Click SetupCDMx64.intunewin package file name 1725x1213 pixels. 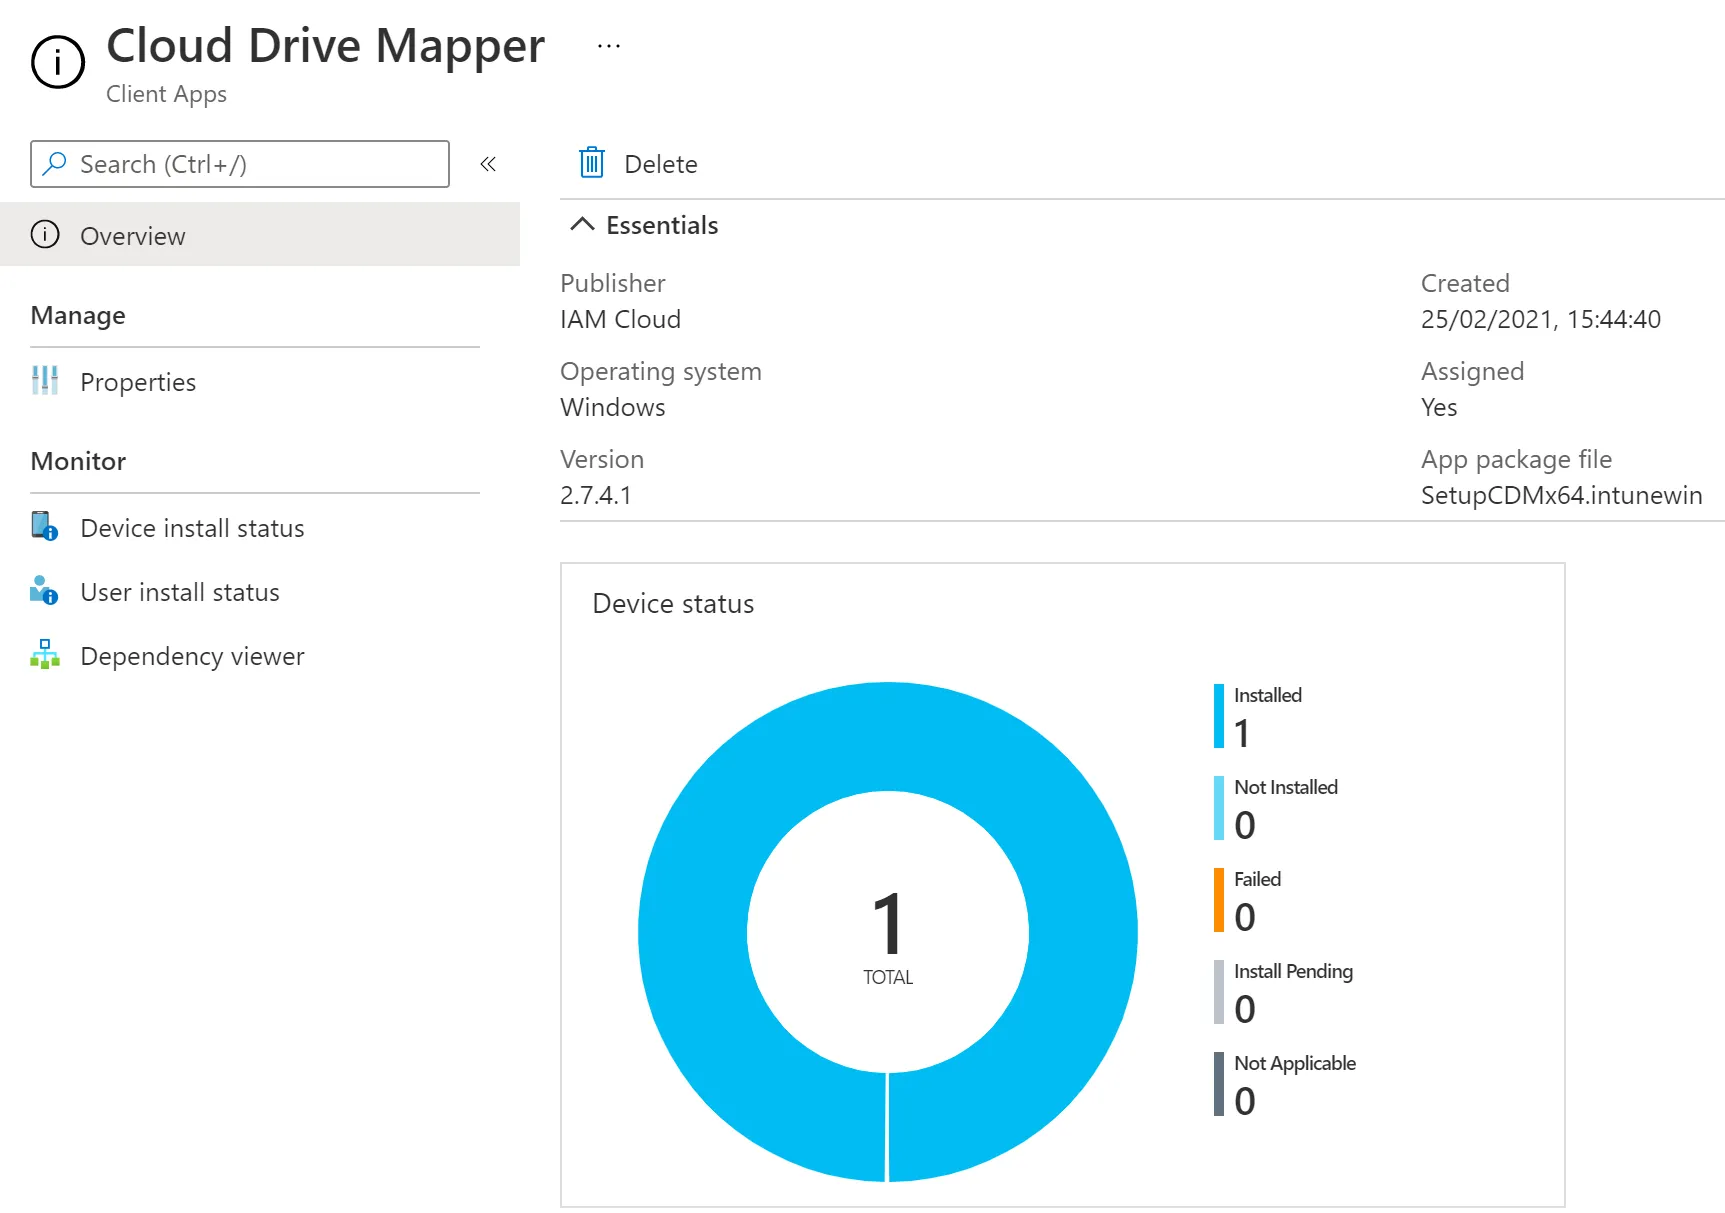click(x=1561, y=495)
